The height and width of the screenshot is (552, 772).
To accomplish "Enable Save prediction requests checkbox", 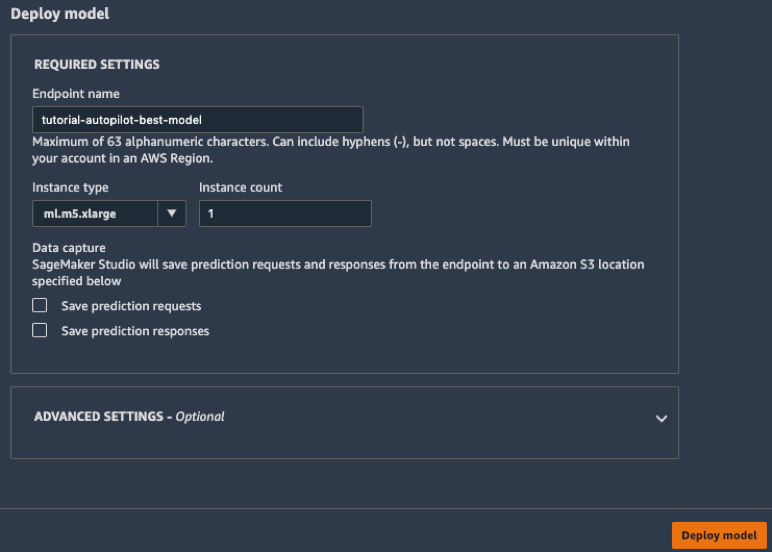I will pos(39,305).
